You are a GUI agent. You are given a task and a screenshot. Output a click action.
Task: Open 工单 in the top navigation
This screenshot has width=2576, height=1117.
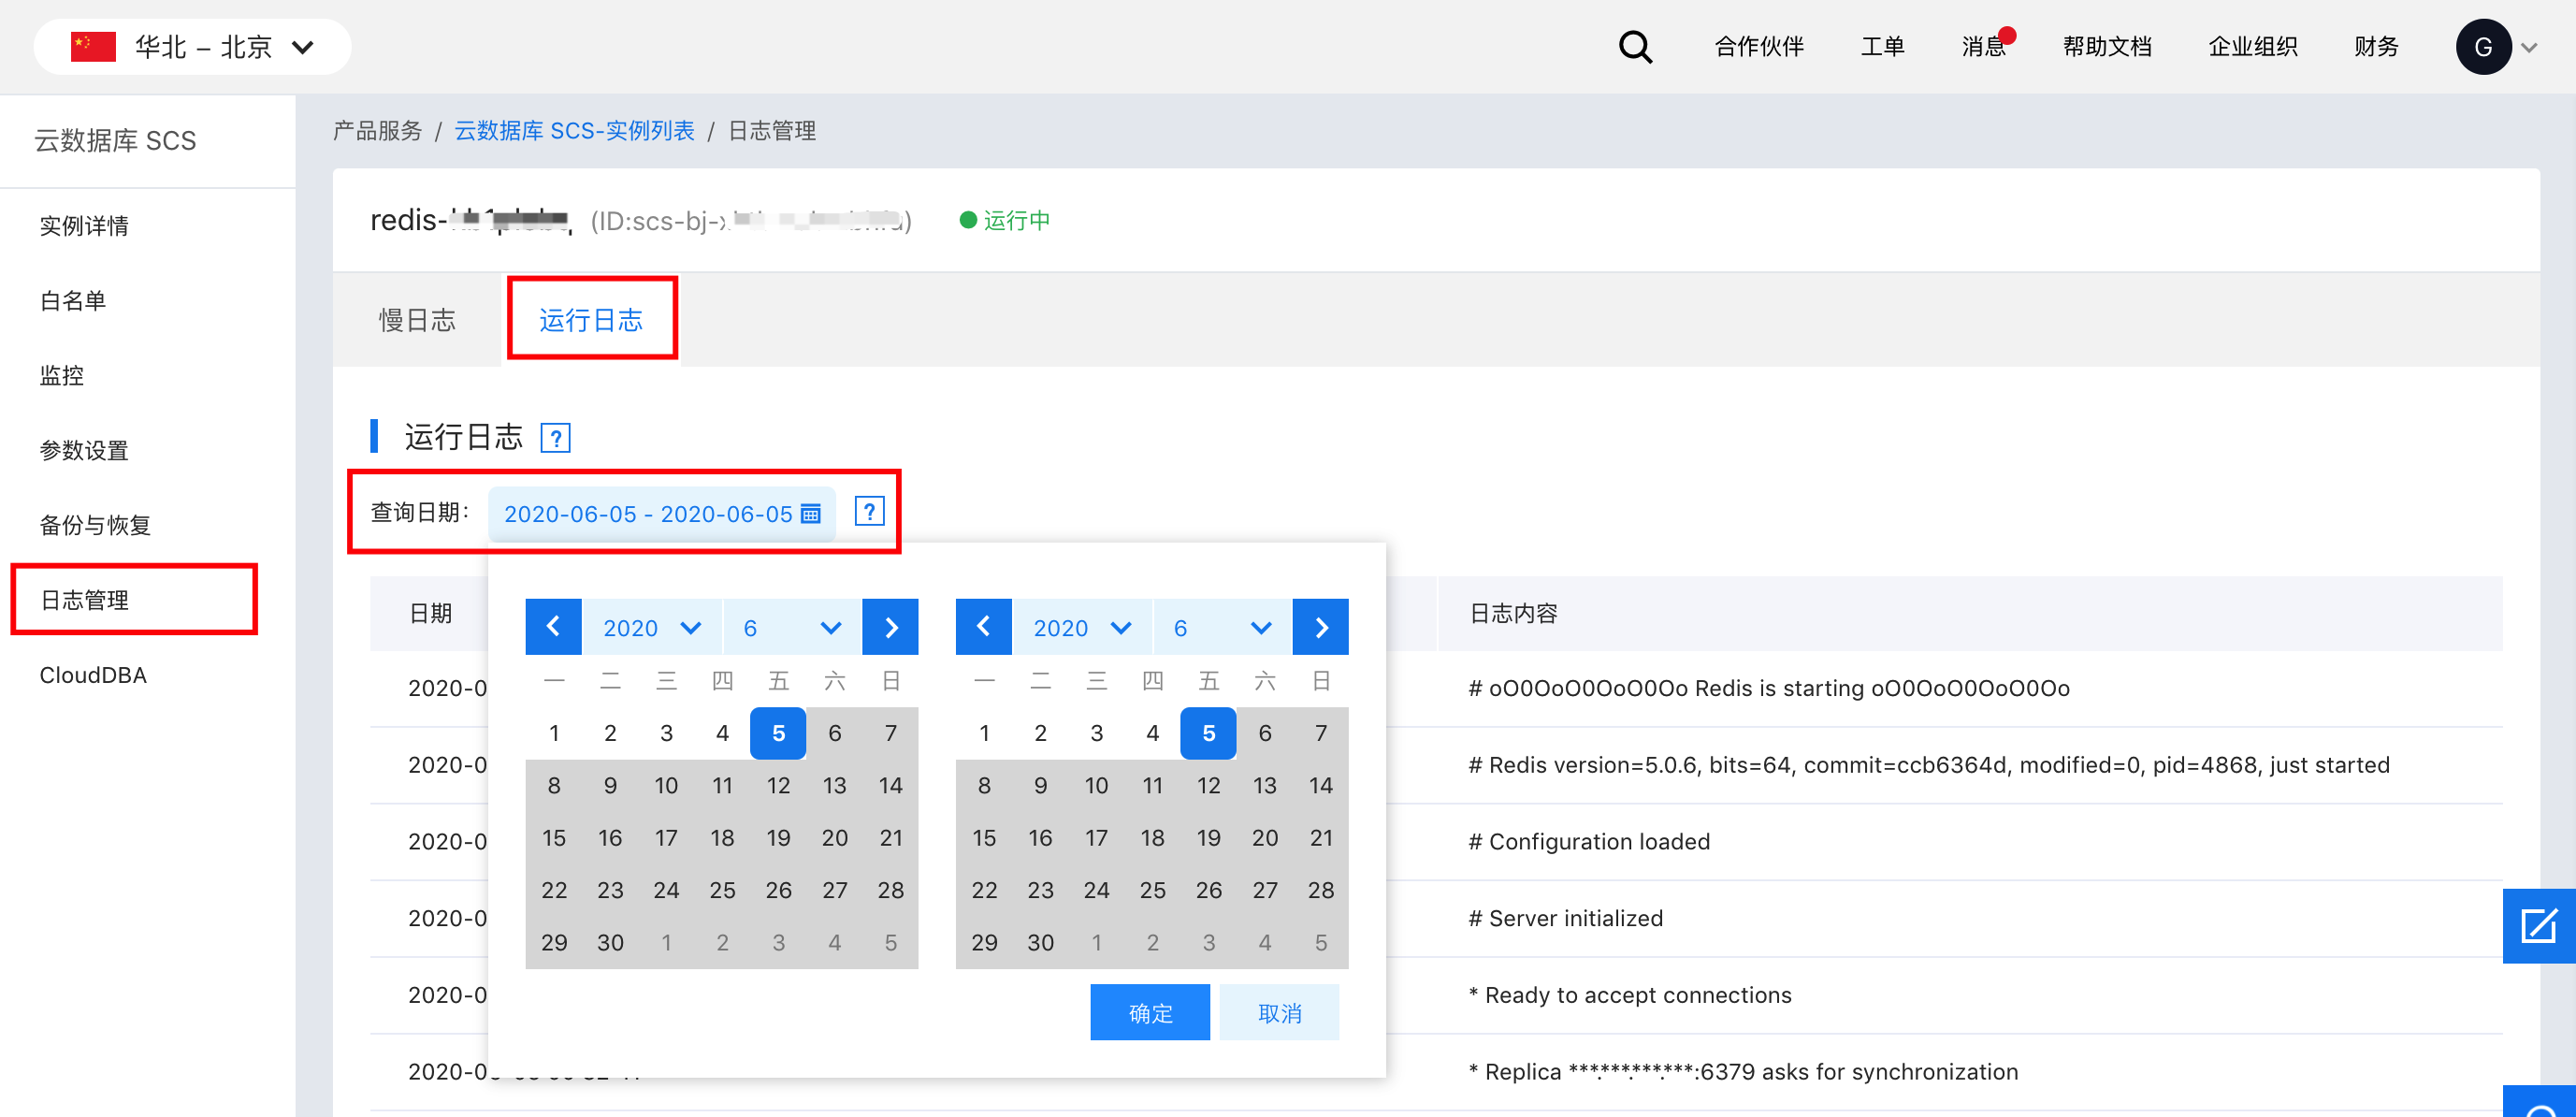click(x=1882, y=47)
